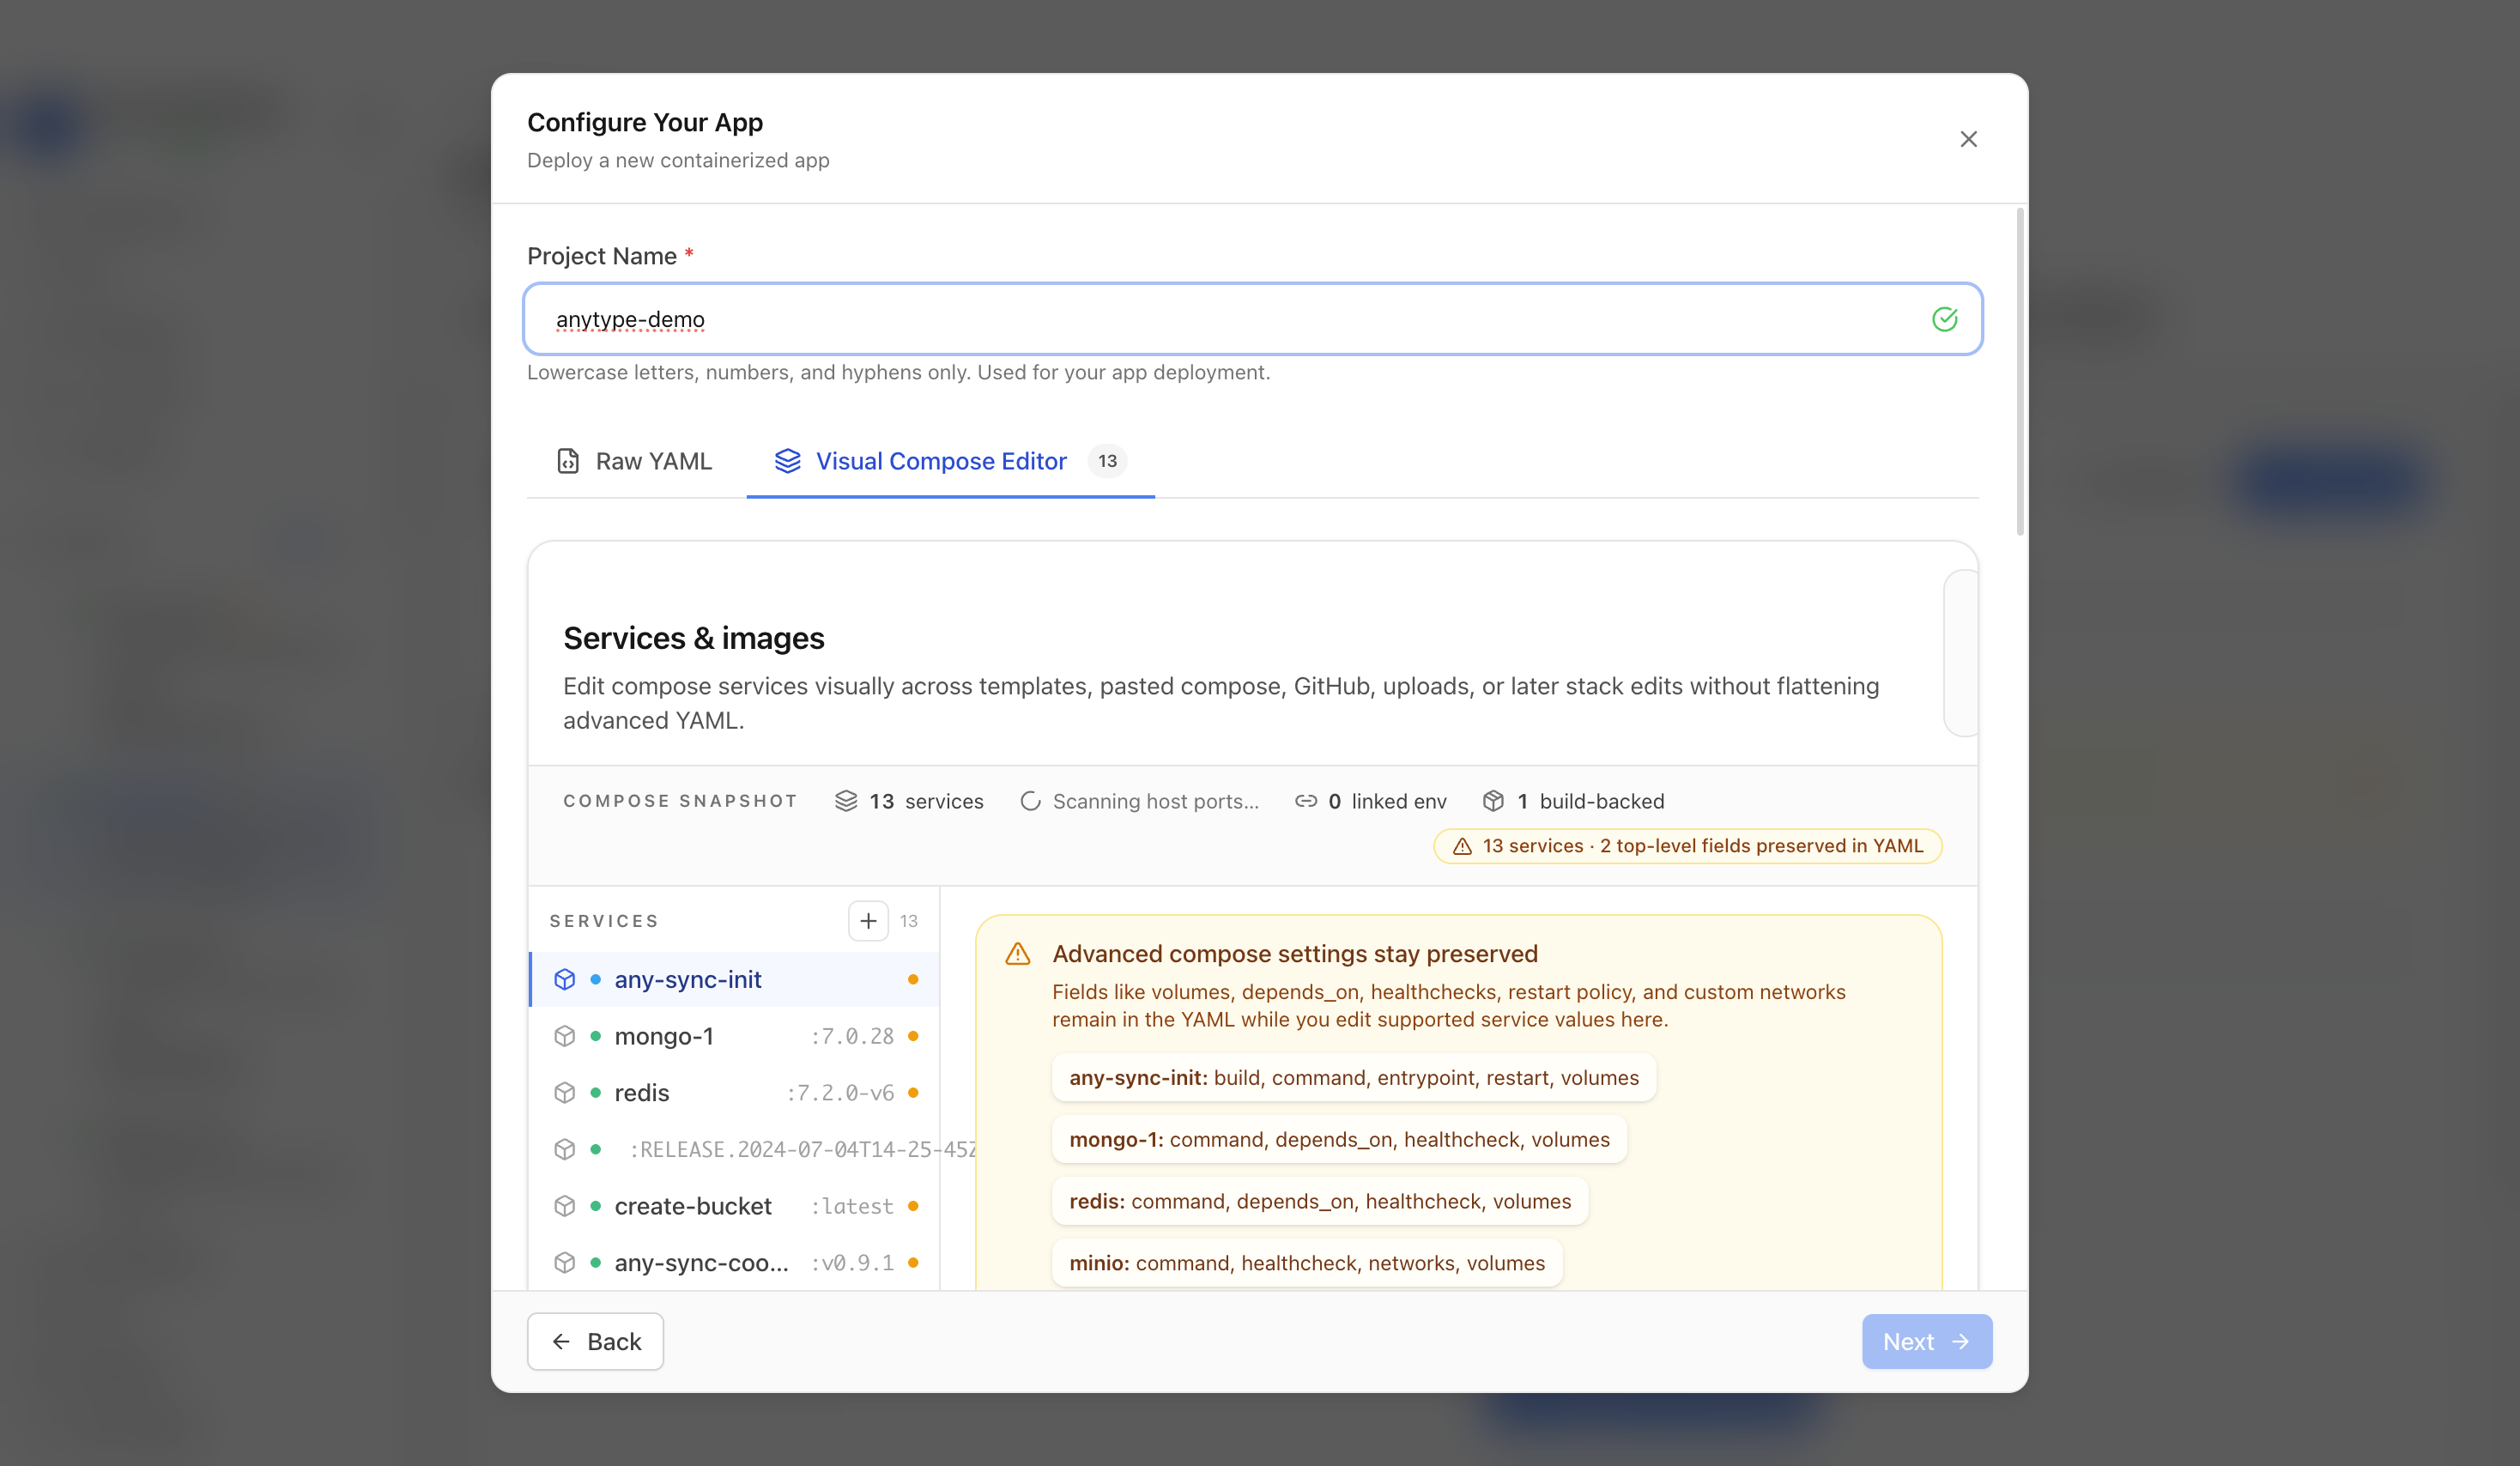Screen dimensions: 2520x1466
Task: Select the mongo-1 service
Action: click(x=734, y=1036)
